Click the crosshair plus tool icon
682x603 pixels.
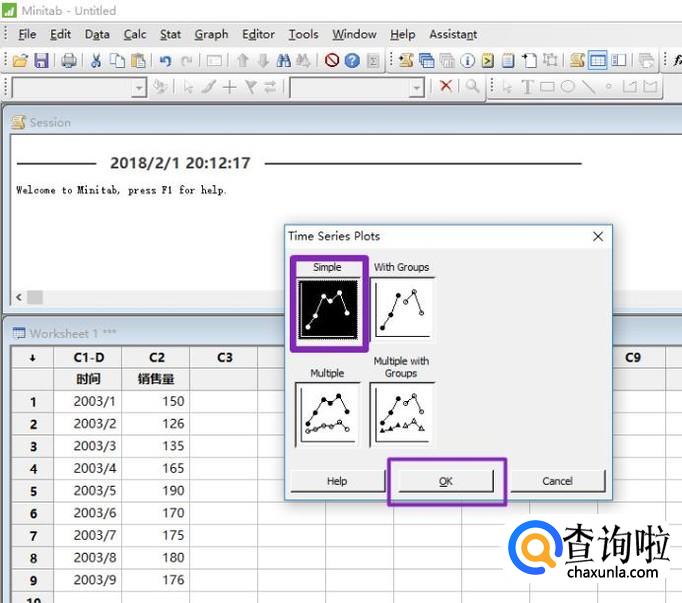click(229, 87)
